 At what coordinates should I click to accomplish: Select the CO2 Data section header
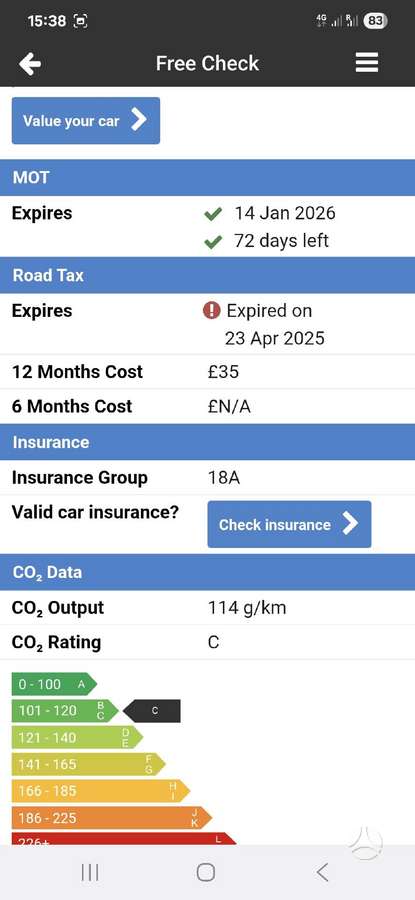coord(207,572)
